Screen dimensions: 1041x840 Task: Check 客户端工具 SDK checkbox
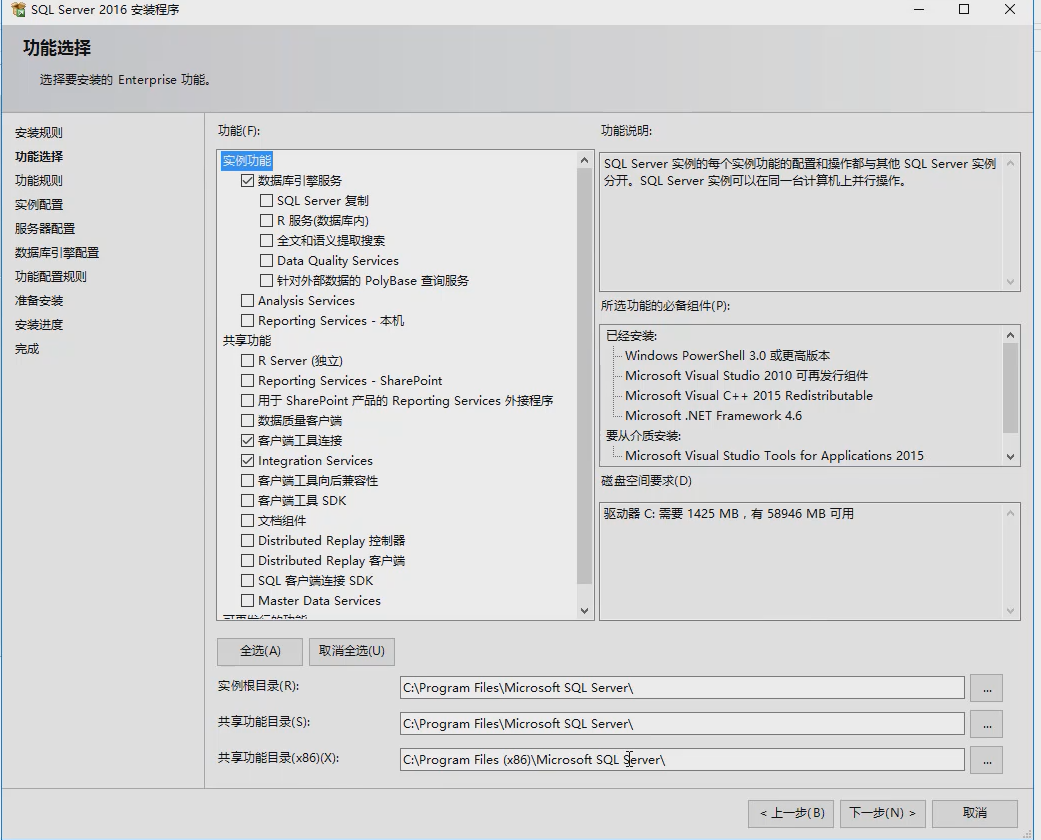(x=247, y=500)
